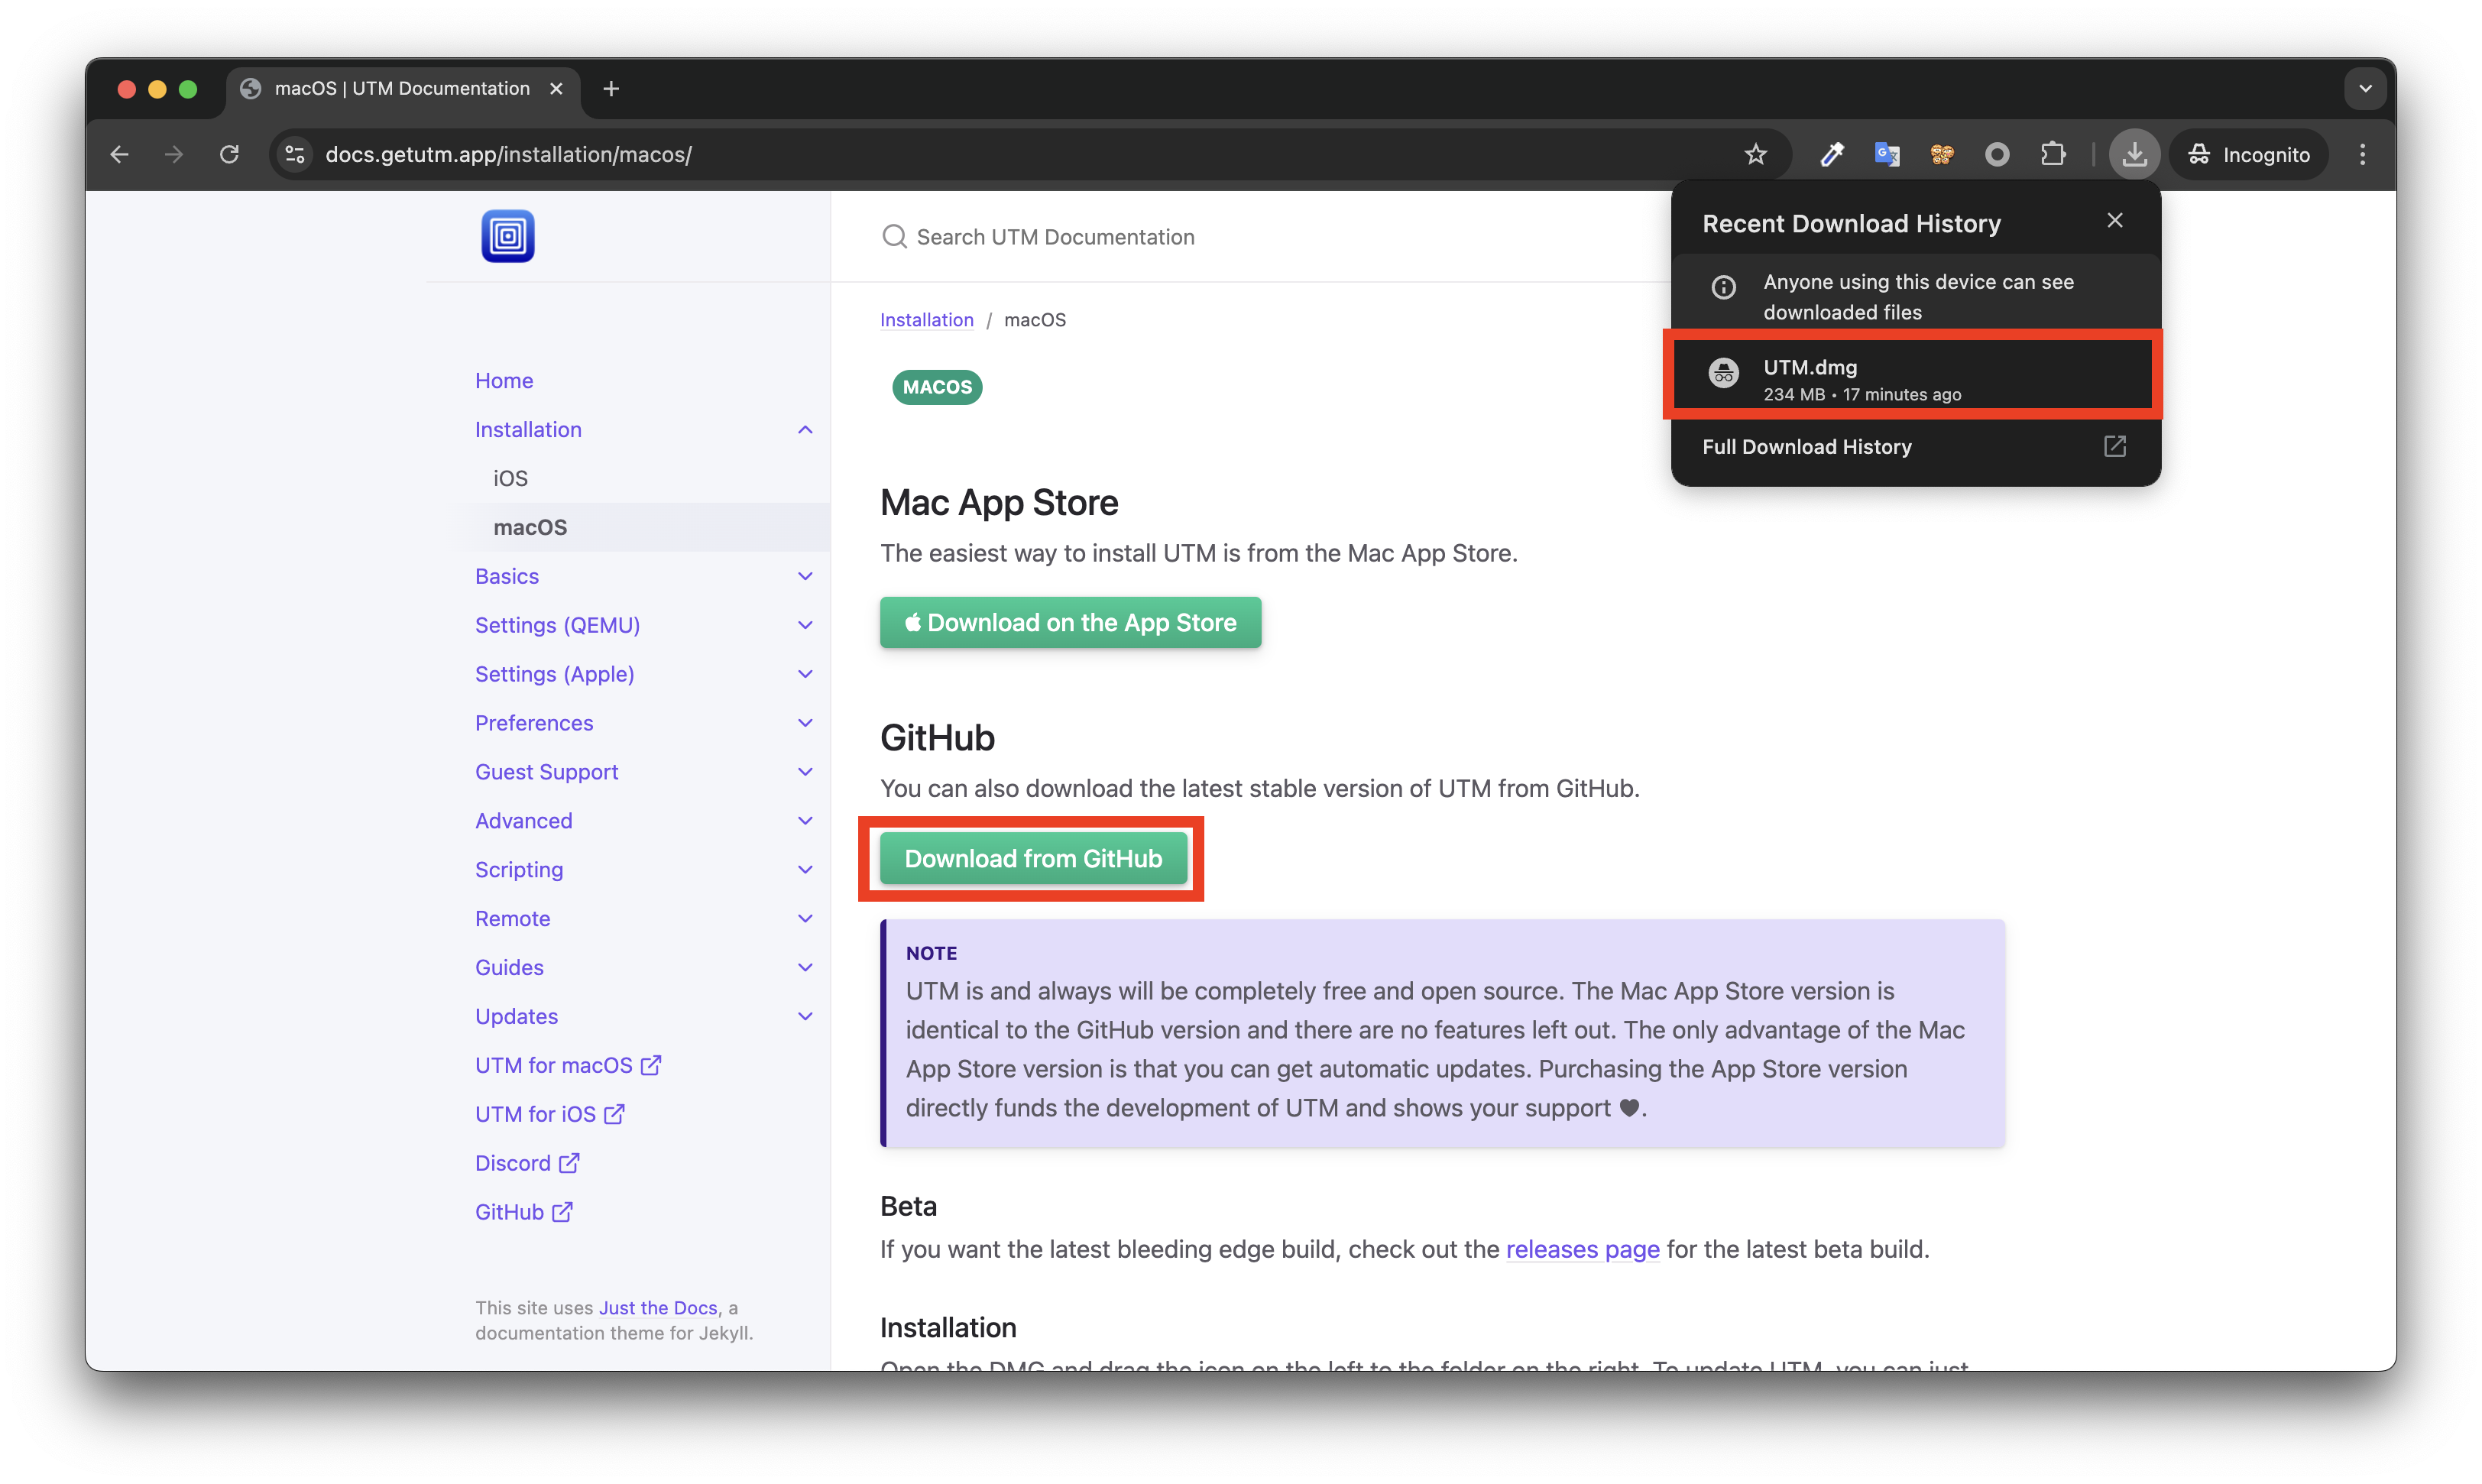Click the address bar URL
Screen dimensions: 2482x1484
508,154
